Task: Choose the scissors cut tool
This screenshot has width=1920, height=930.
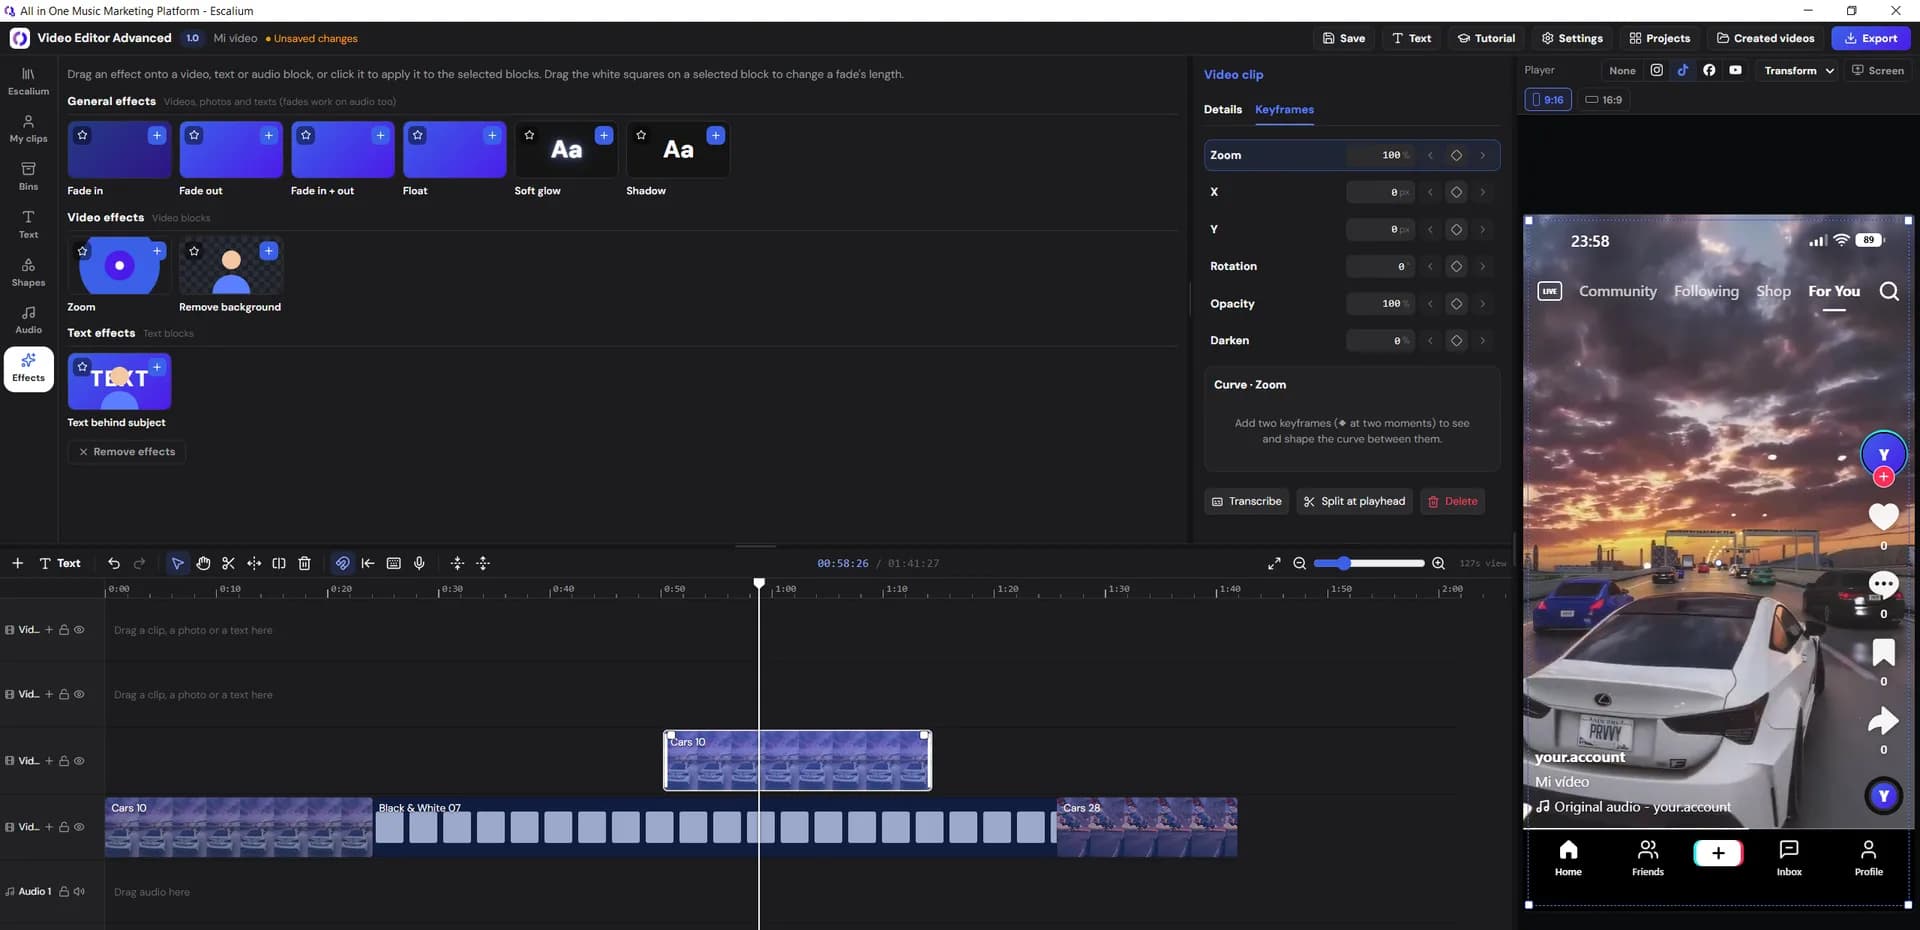Action: (228, 563)
